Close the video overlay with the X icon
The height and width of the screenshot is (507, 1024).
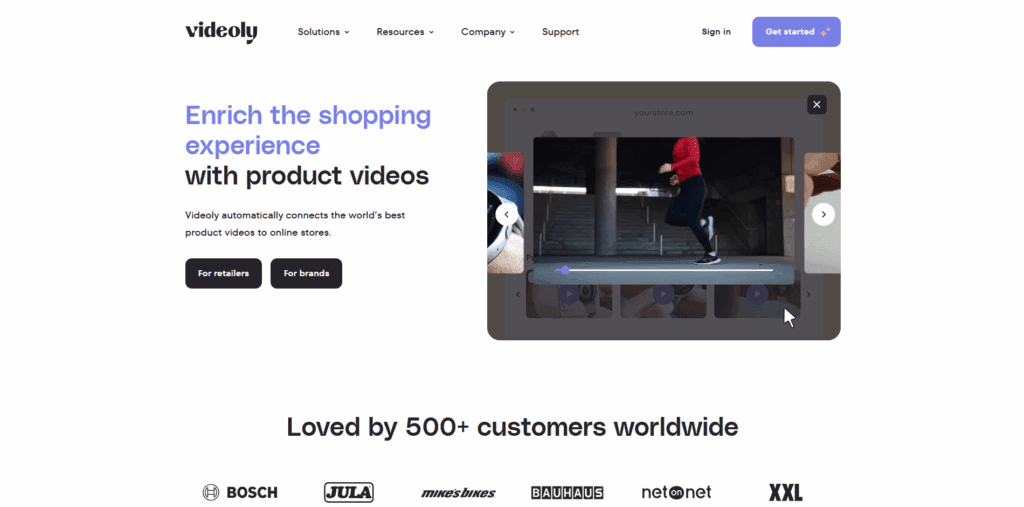[816, 105]
